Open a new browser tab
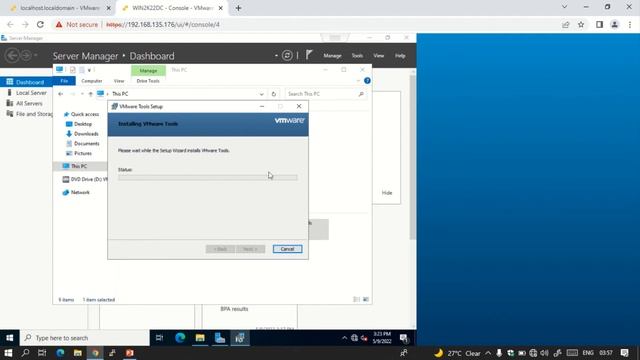The image size is (640, 360). [x=238, y=8]
